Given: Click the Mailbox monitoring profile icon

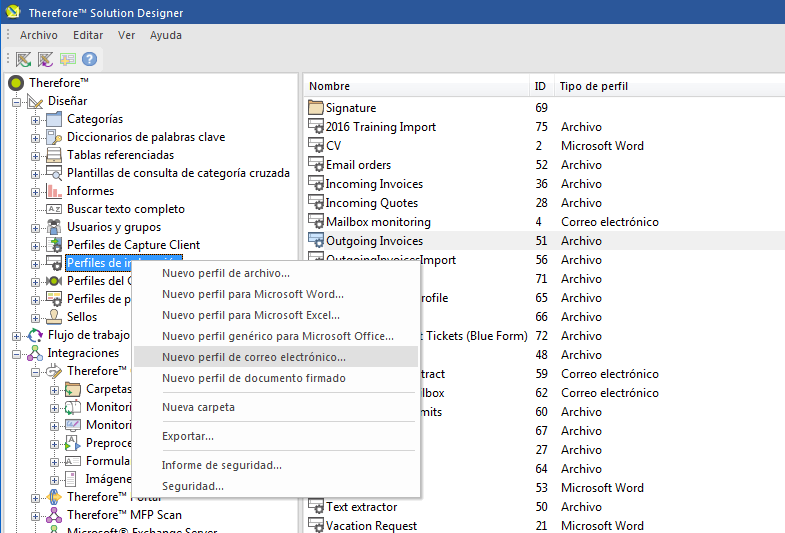Looking at the screenshot, I should coord(316,222).
